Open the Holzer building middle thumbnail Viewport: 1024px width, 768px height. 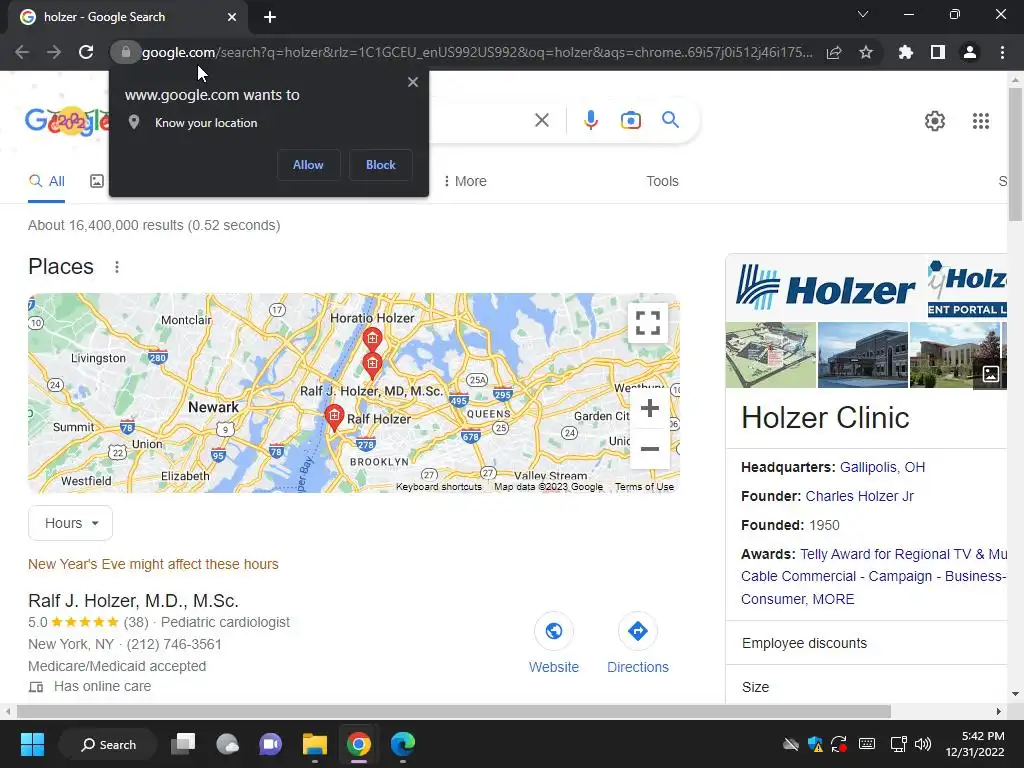click(x=863, y=355)
